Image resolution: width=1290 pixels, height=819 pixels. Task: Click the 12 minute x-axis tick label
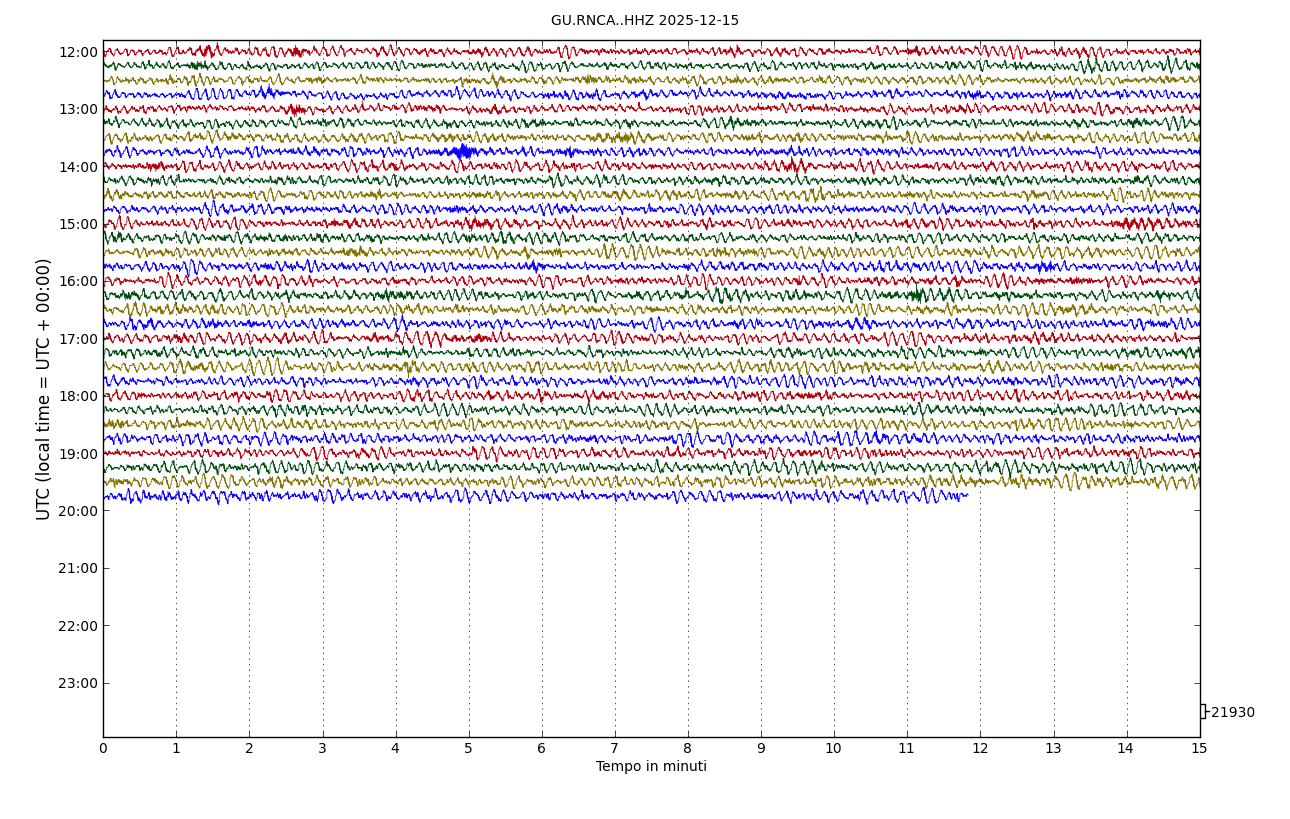coord(980,749)
